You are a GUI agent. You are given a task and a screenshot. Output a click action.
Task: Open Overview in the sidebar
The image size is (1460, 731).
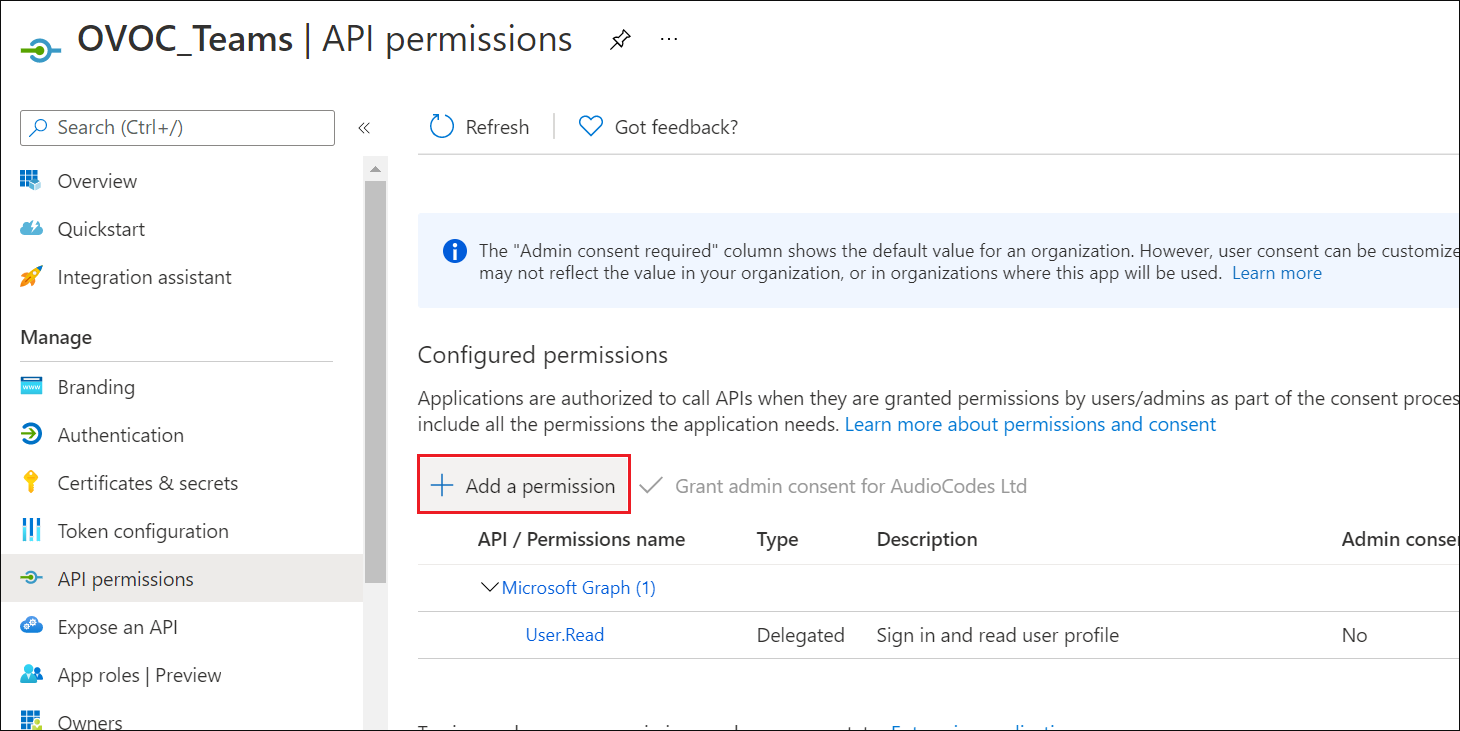pyautogui.click(x=97, y=181)
